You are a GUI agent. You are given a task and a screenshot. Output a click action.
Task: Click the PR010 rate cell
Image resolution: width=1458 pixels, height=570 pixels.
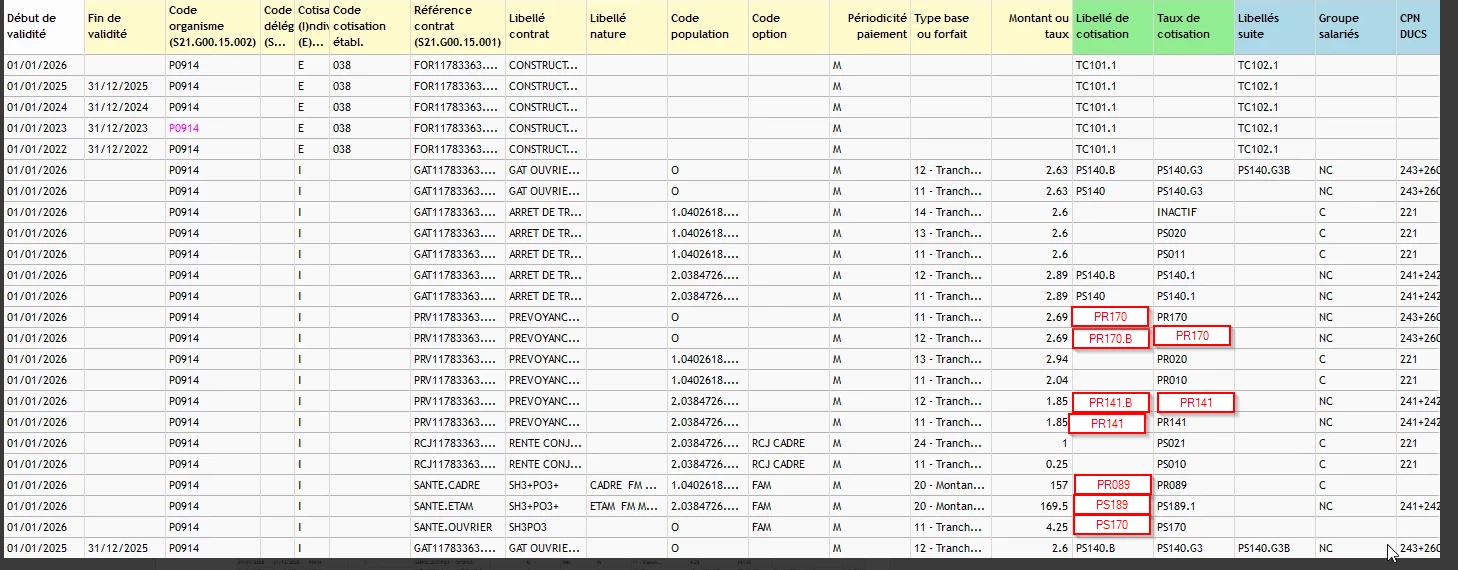[1193, 380]
